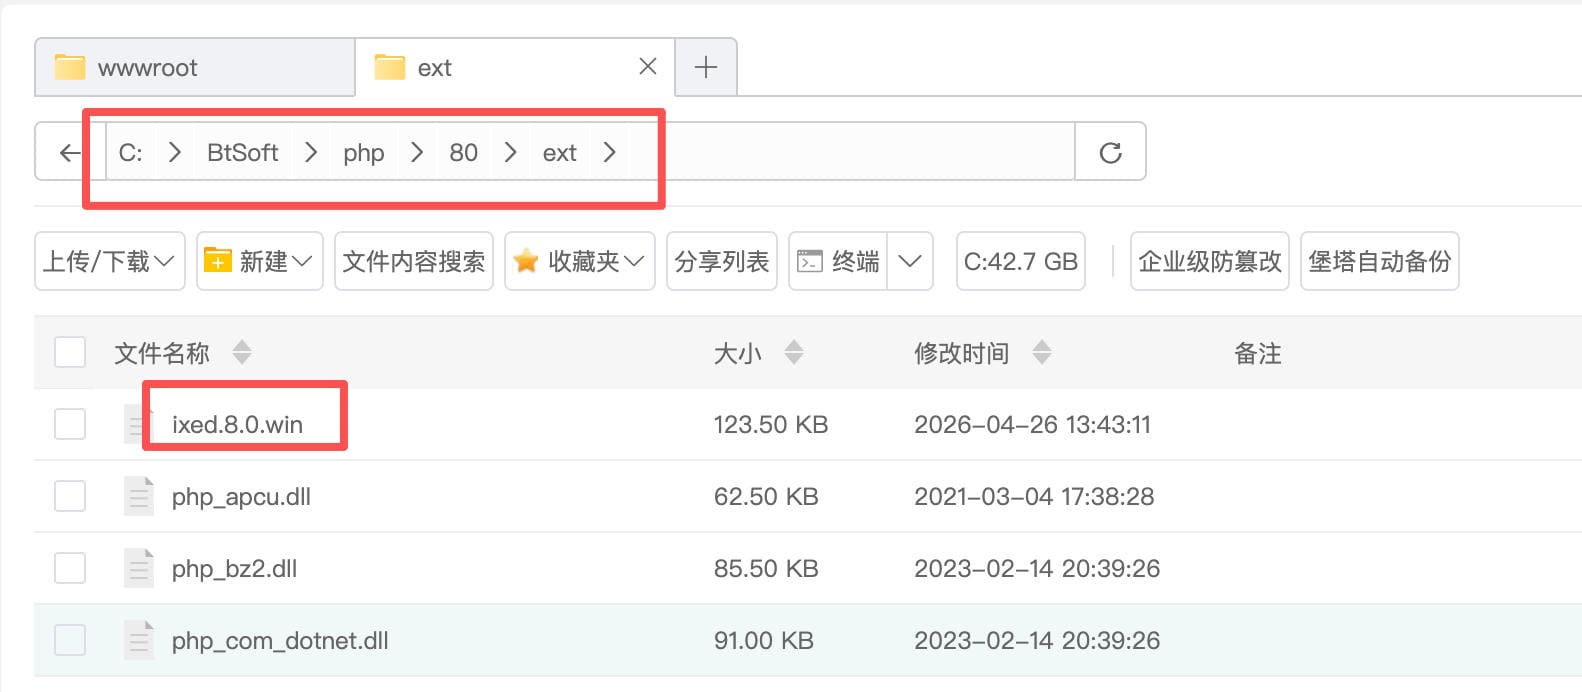Tick the checkbox for ixed.8.0.win
This screenshot has height=692, width=1582.
(x=70, y=424)
